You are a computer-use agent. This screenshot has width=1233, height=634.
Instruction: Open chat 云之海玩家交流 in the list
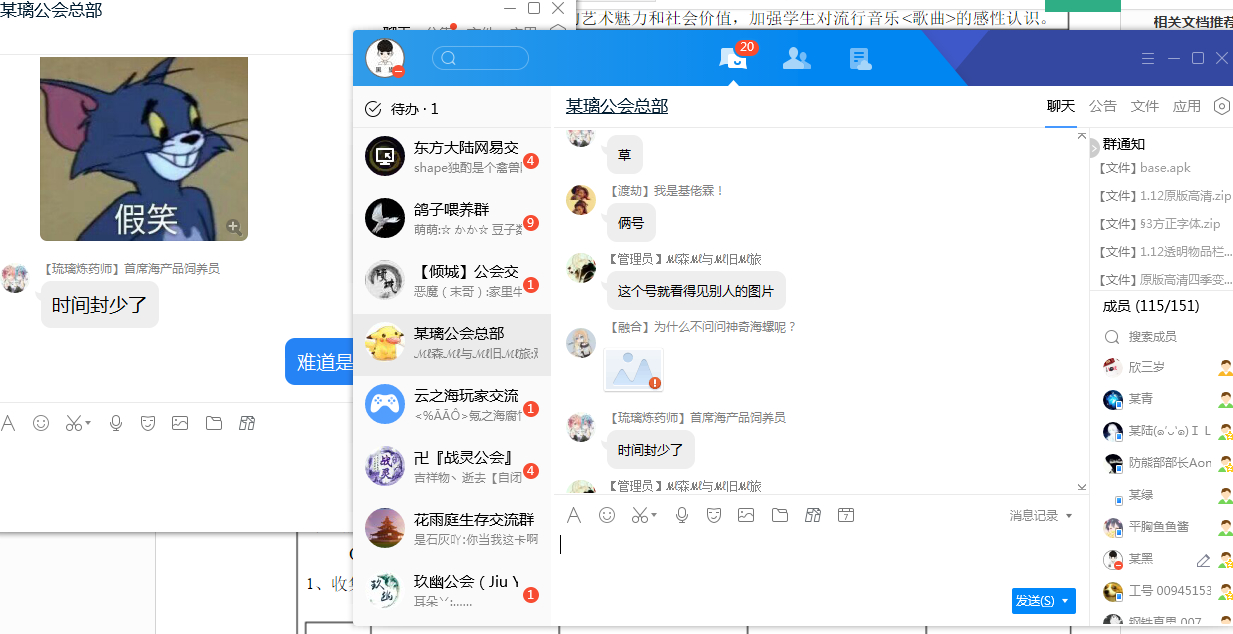pyautogui.click(x=452, y=404)
